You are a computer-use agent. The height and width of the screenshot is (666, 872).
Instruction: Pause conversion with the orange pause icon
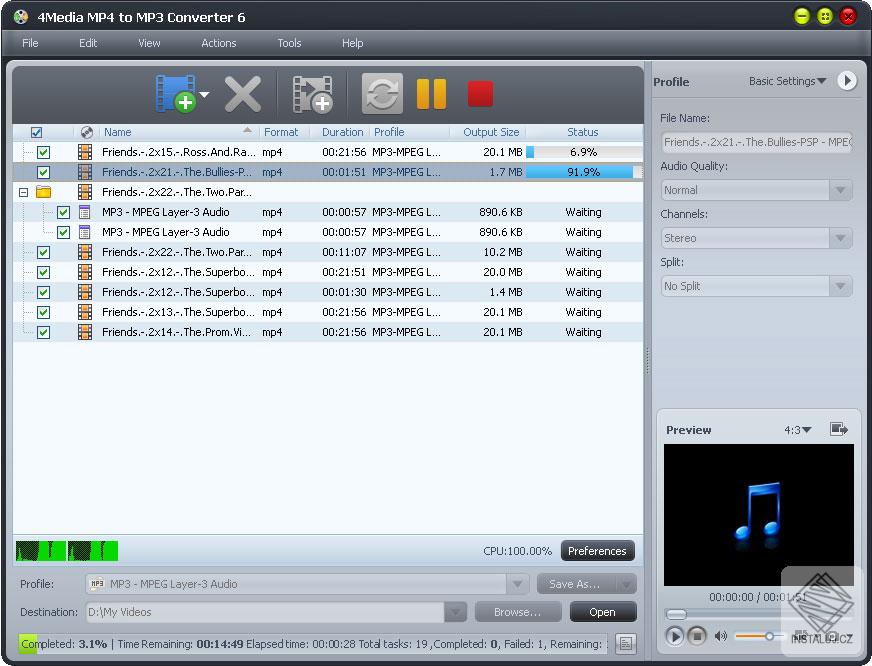point(432,93)
